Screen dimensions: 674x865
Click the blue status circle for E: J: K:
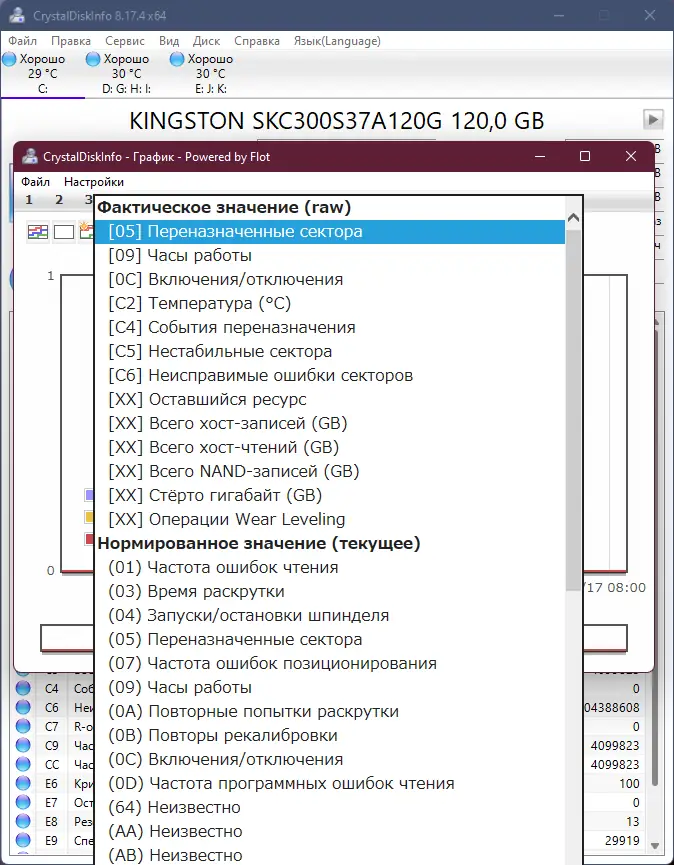[x=177, y=59]
